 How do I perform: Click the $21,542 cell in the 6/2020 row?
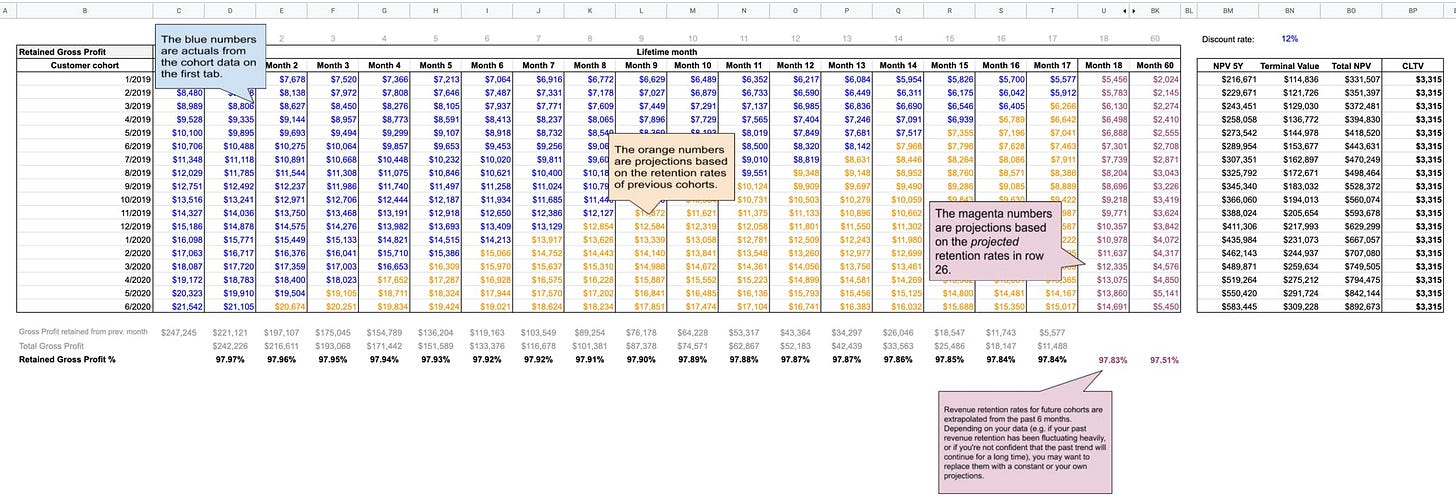(190, 306)
